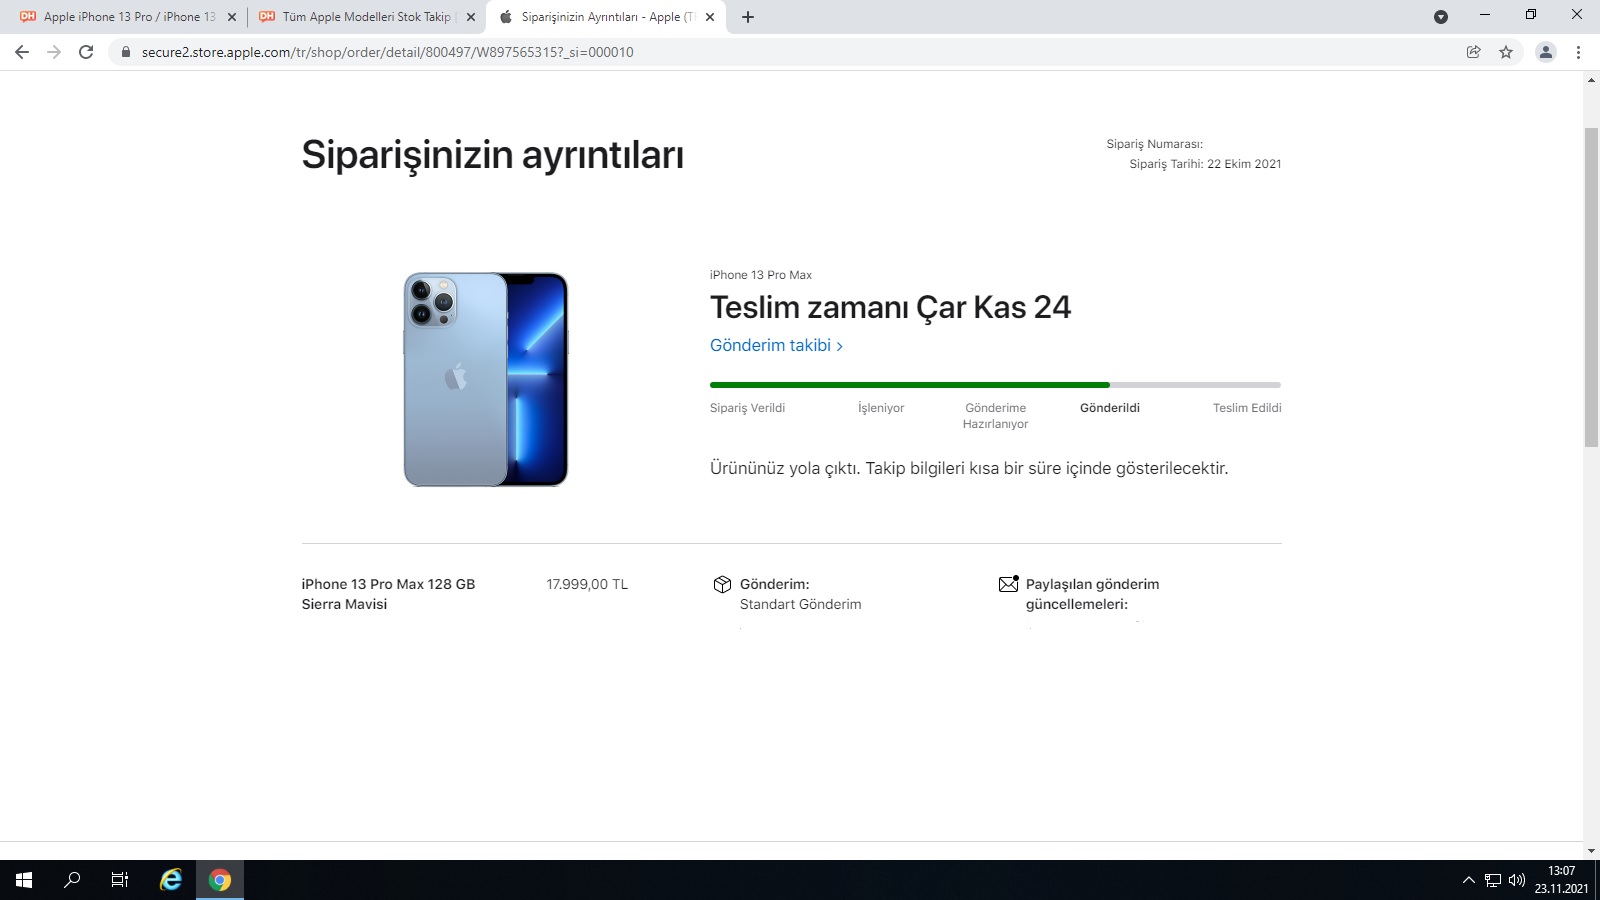Open the taskbar clock and date
This screenshot has height=900, width=1600.
point(1562,880)
